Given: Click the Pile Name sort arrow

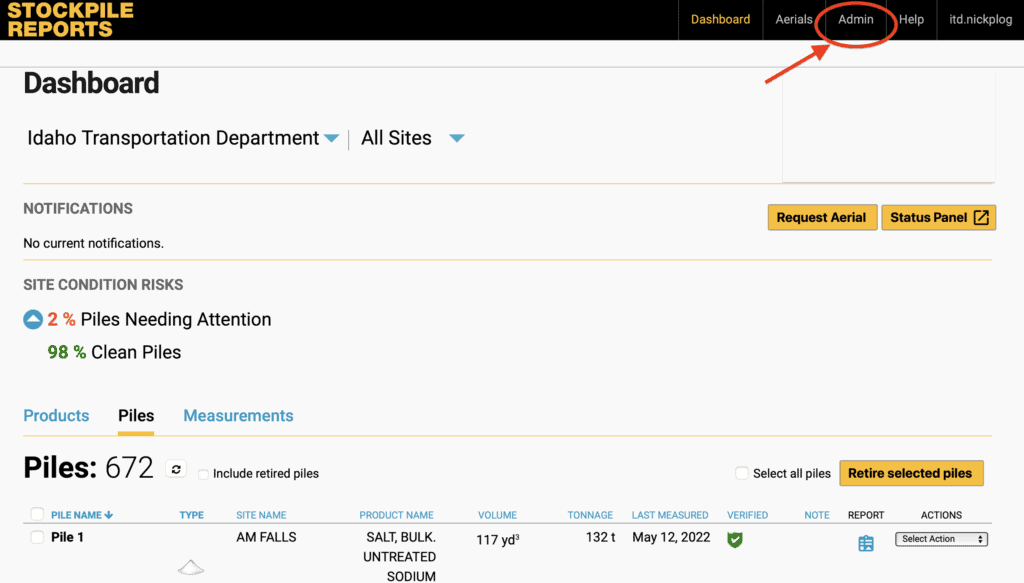Looking at the screenshot, I should point(109,515).
